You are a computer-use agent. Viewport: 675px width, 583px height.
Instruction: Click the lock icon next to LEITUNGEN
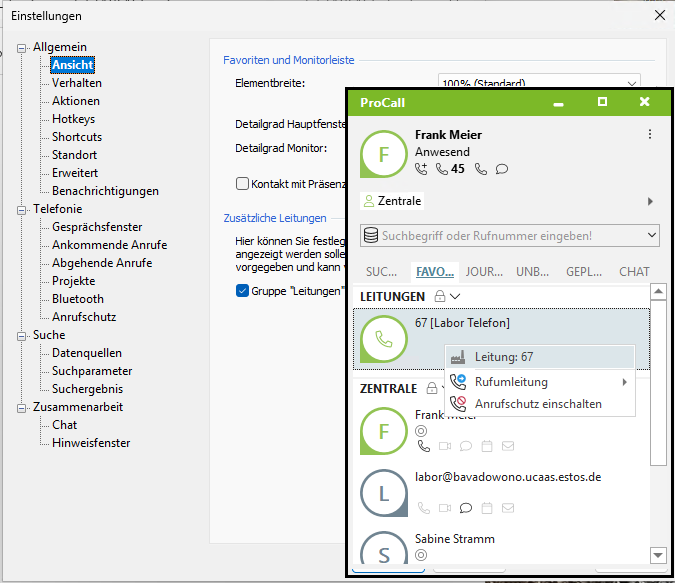click(x=438, y=297)
